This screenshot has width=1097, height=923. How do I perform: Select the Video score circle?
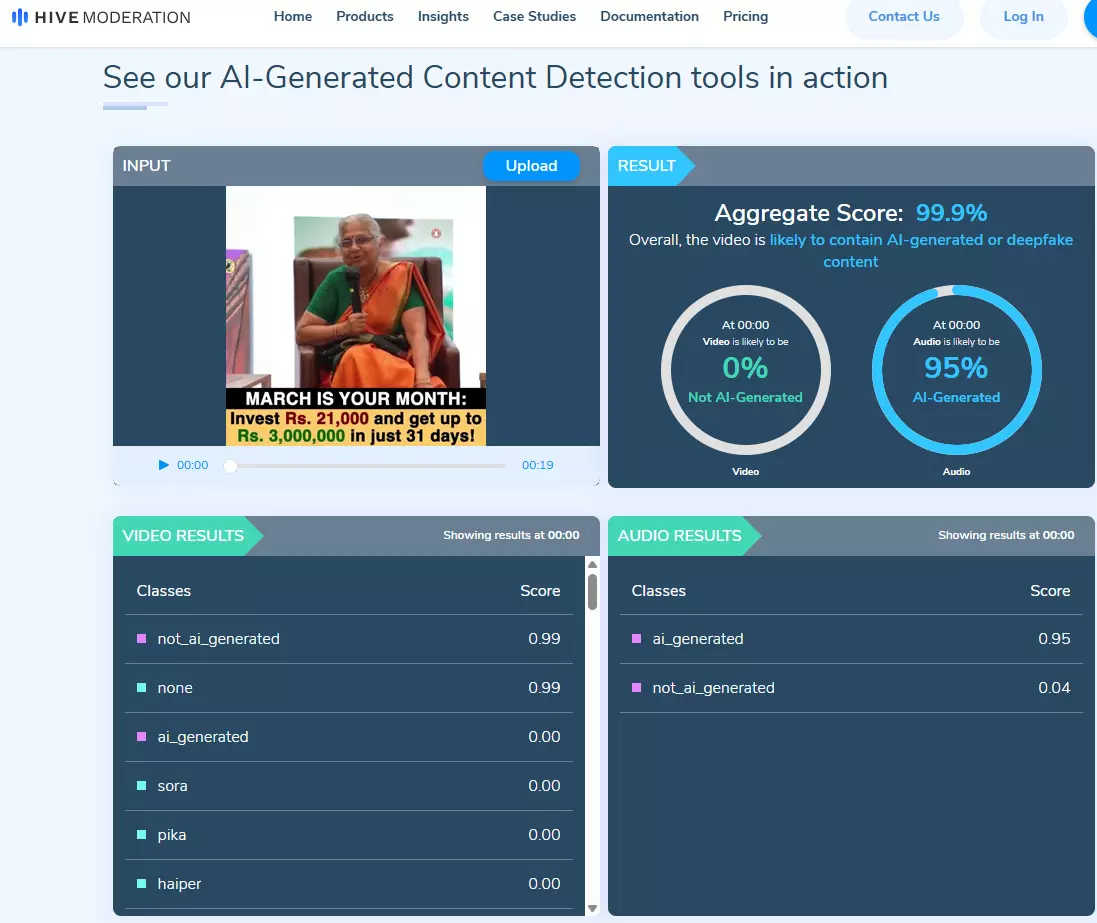pos(745,371)
